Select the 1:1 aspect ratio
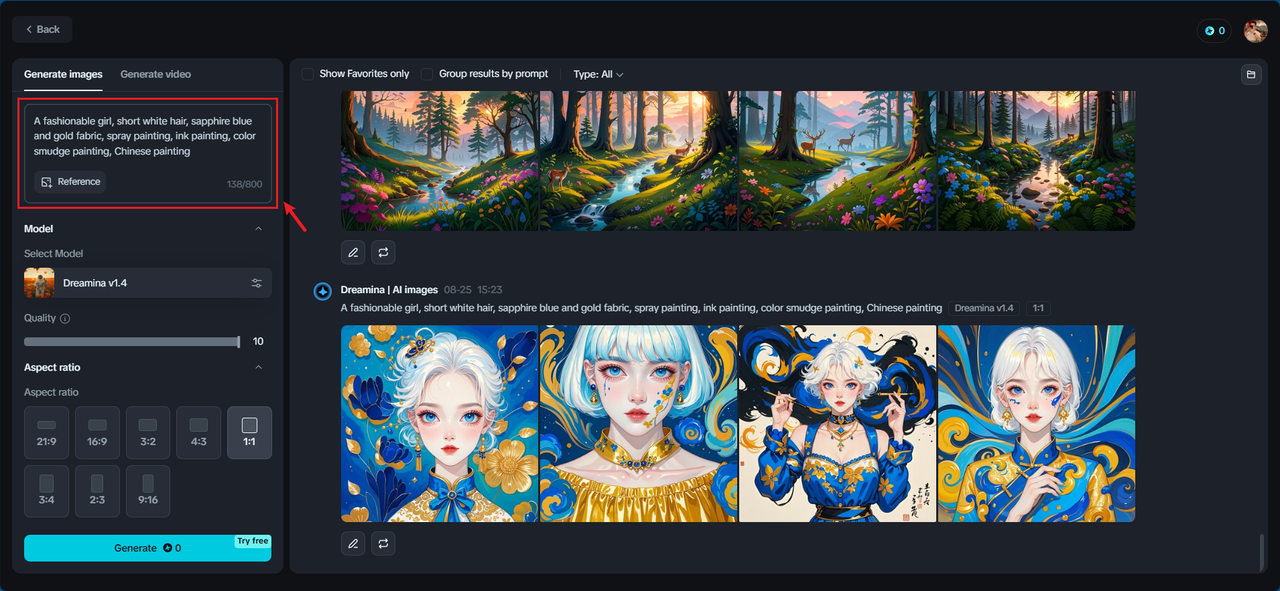This screenshot has width=1280, height=591. (249, 432)
